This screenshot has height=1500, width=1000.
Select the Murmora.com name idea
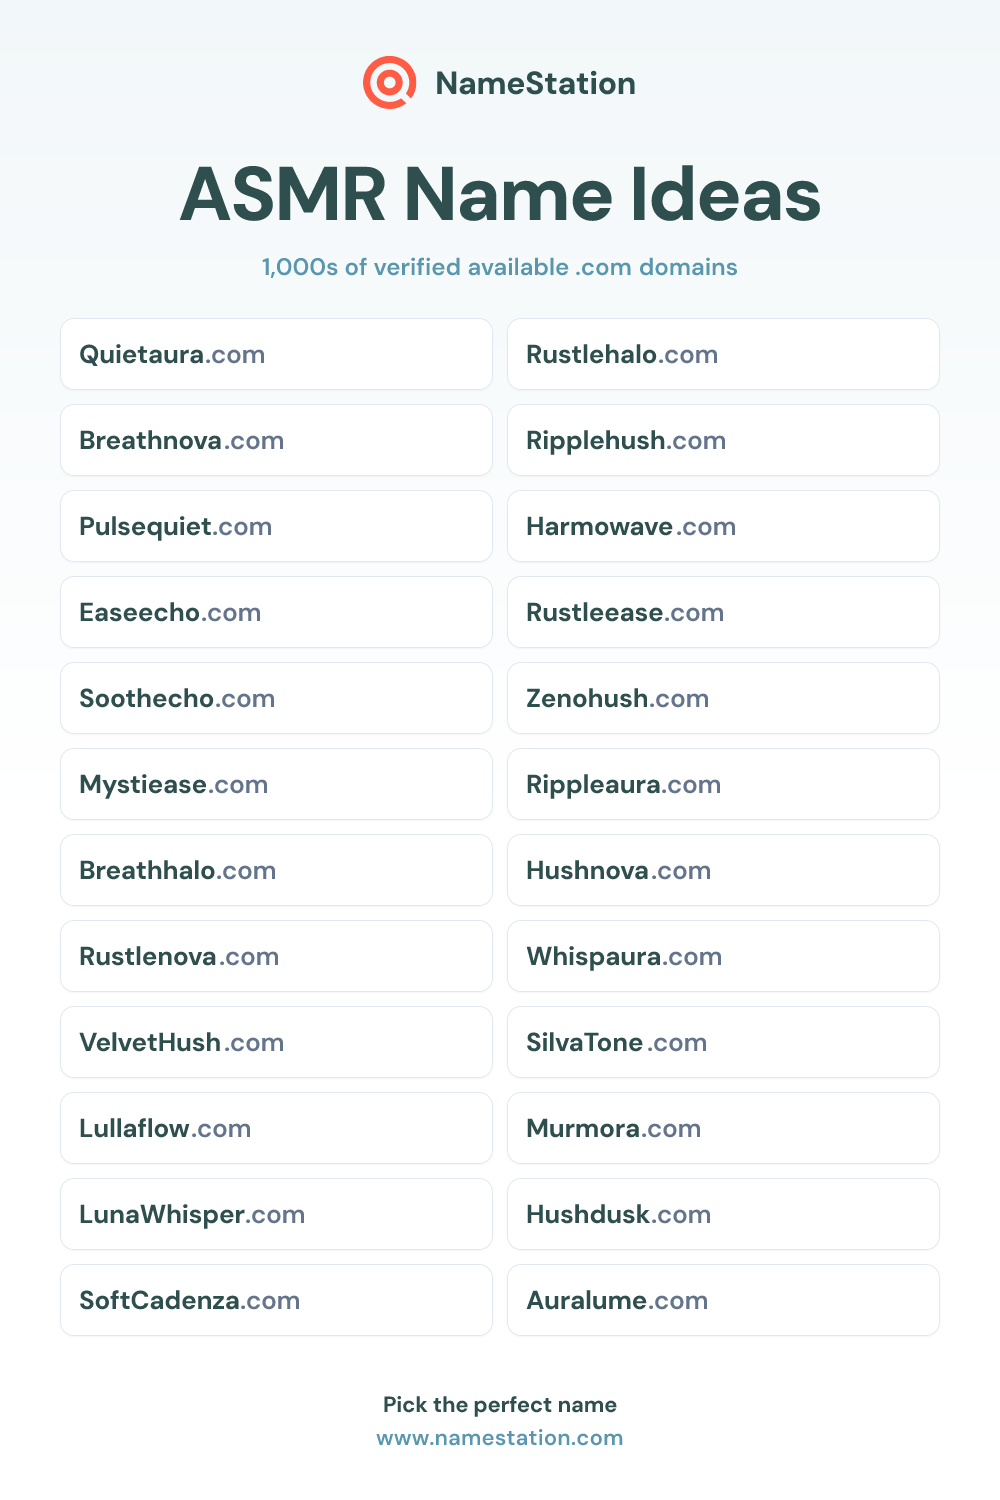[x=723, y=1128]
